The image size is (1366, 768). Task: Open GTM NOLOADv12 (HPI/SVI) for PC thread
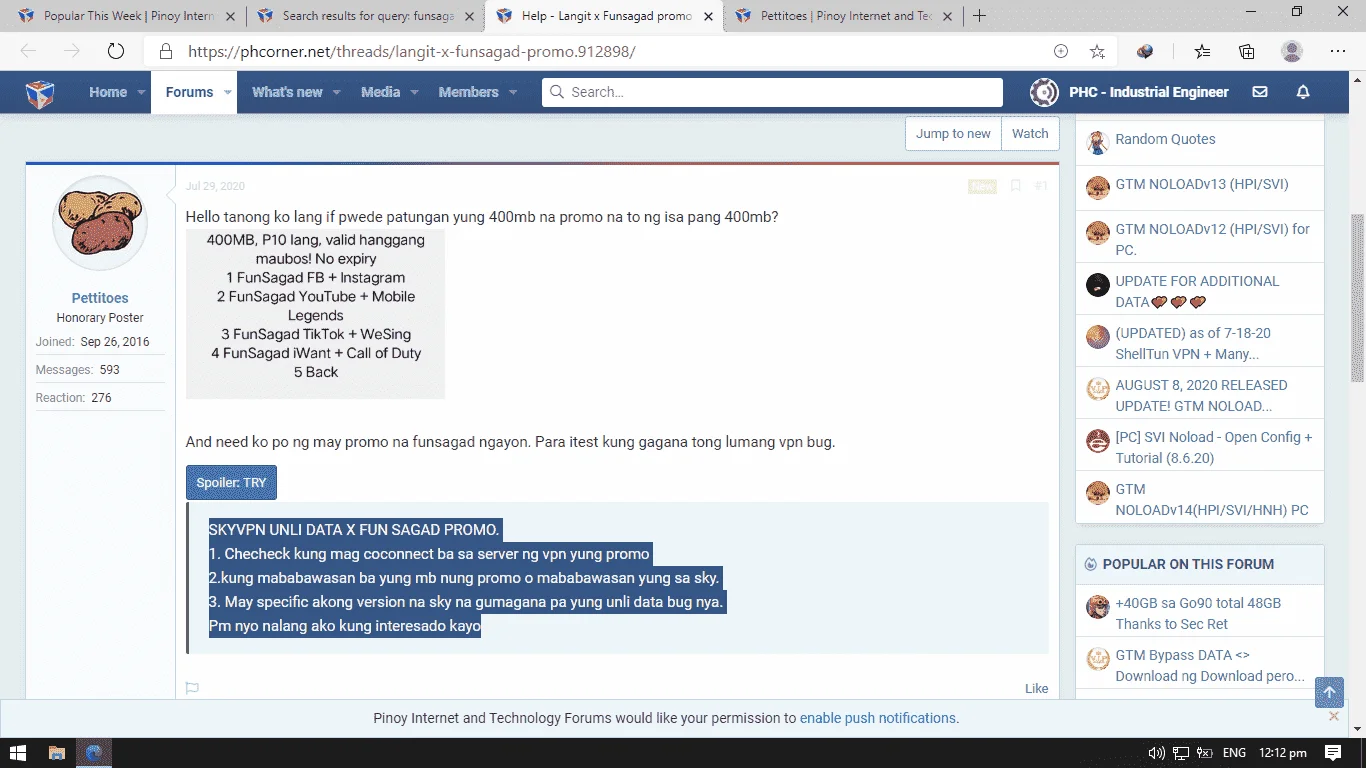tap(1213, 239)
